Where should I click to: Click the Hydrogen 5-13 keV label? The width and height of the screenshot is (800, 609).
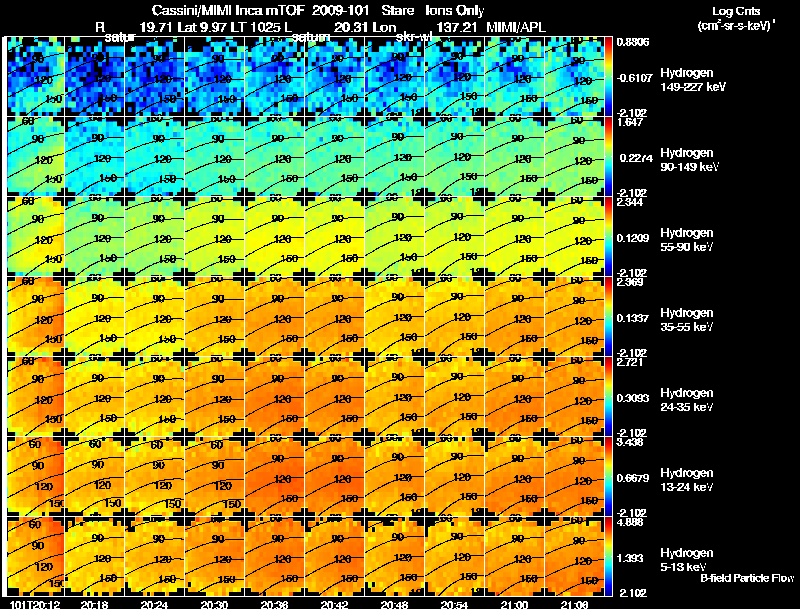point(686,560)
